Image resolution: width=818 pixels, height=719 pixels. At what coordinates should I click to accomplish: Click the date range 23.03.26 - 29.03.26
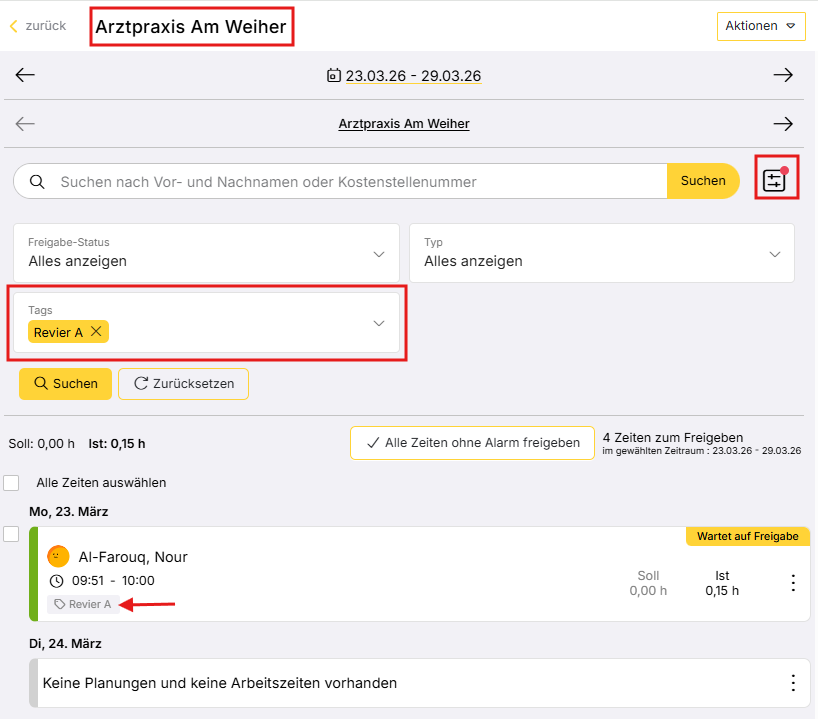[x=404, y=76]
